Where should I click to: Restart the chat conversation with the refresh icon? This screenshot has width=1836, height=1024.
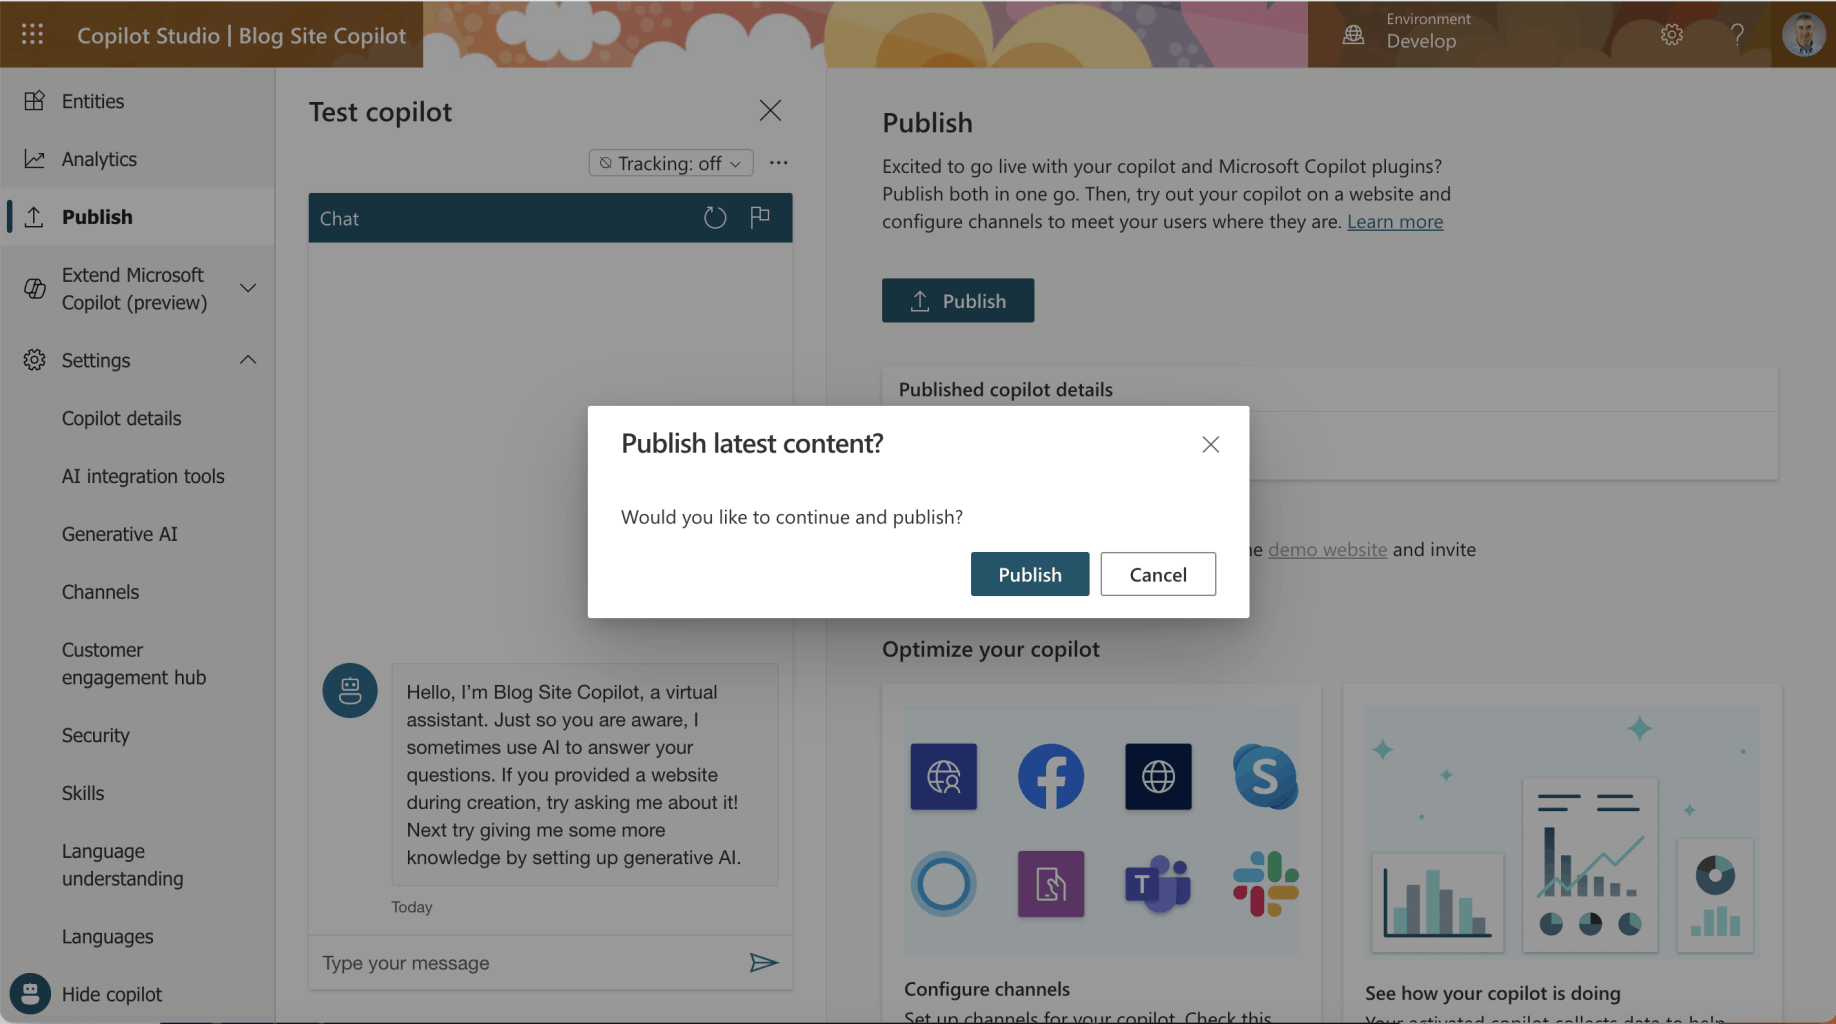point(714,217)
